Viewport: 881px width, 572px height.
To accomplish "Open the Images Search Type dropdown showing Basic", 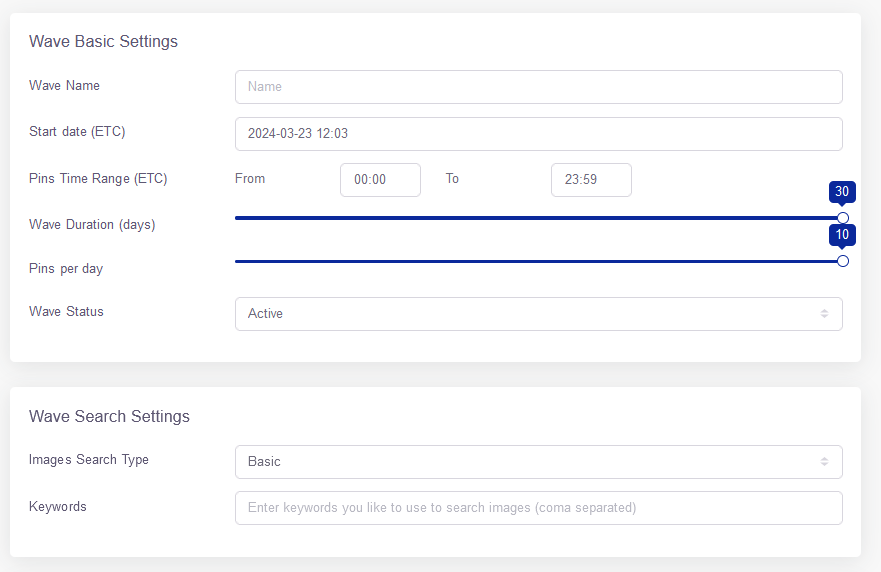I will coord(538,462).
